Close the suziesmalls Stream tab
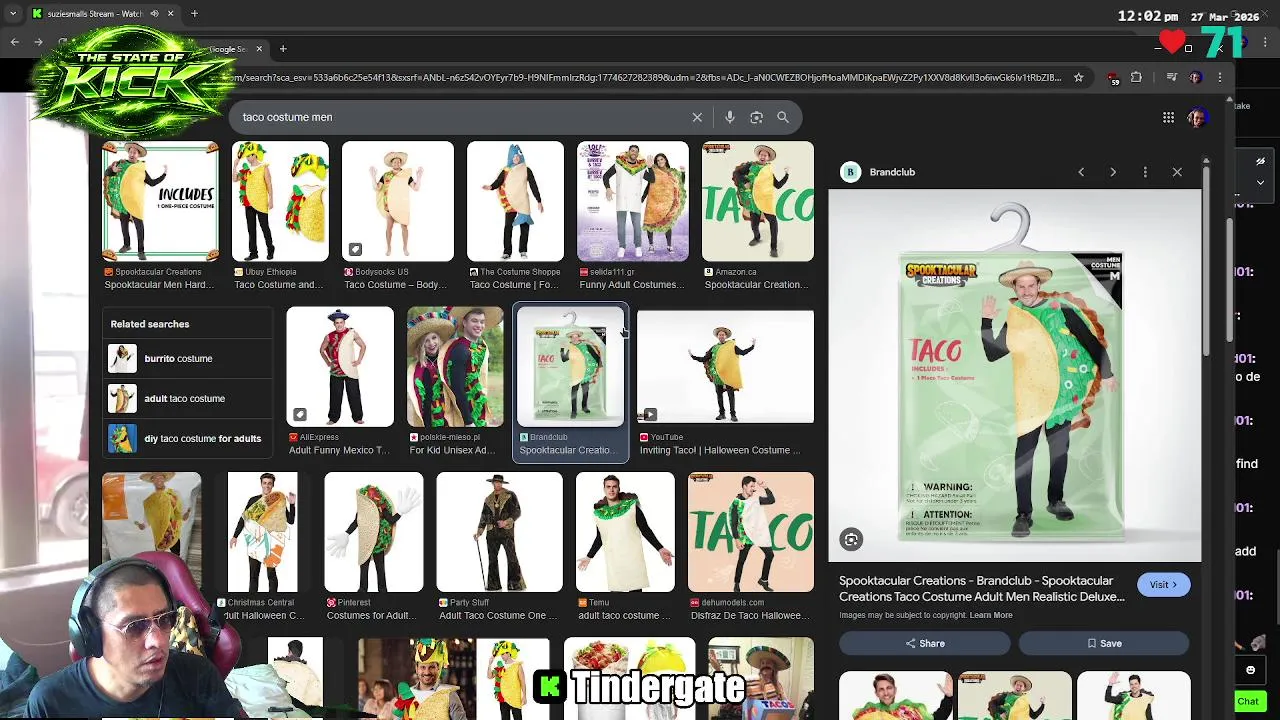This screenshot has width=1280, height=720. [x=170, y=14]
